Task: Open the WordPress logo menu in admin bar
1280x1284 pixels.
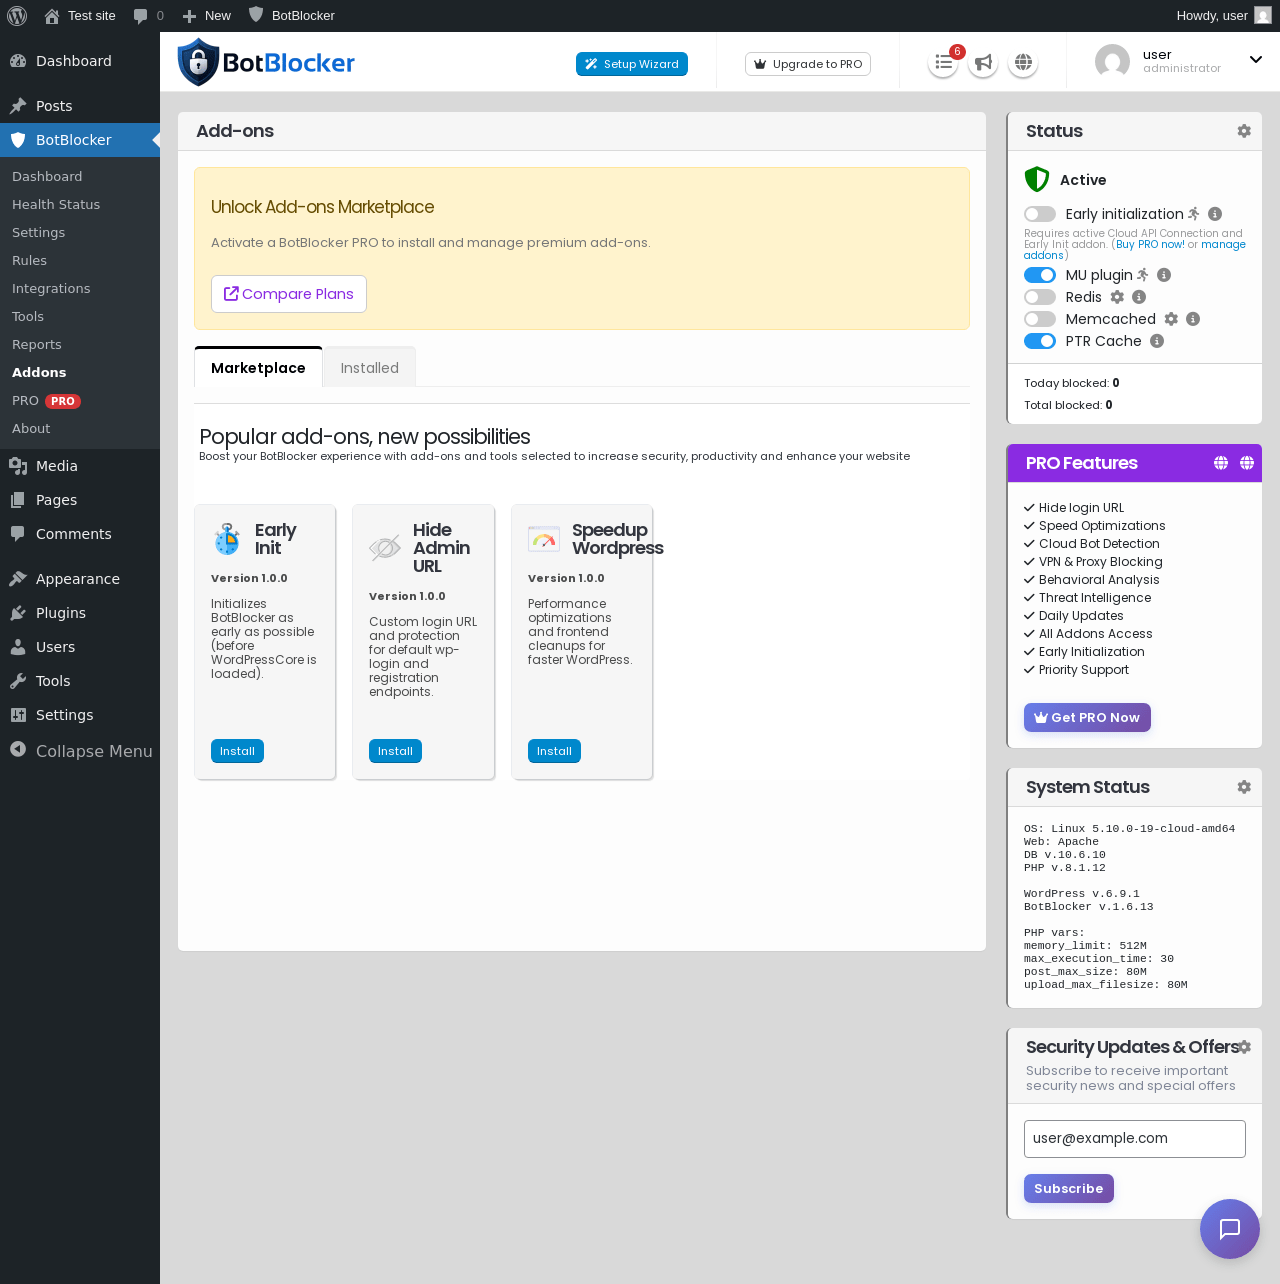Action: click(x=17, y=16)
